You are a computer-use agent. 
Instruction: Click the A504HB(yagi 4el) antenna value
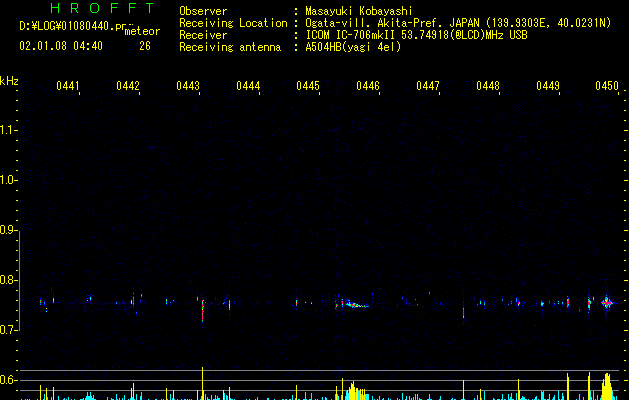[x=353, y=47]
